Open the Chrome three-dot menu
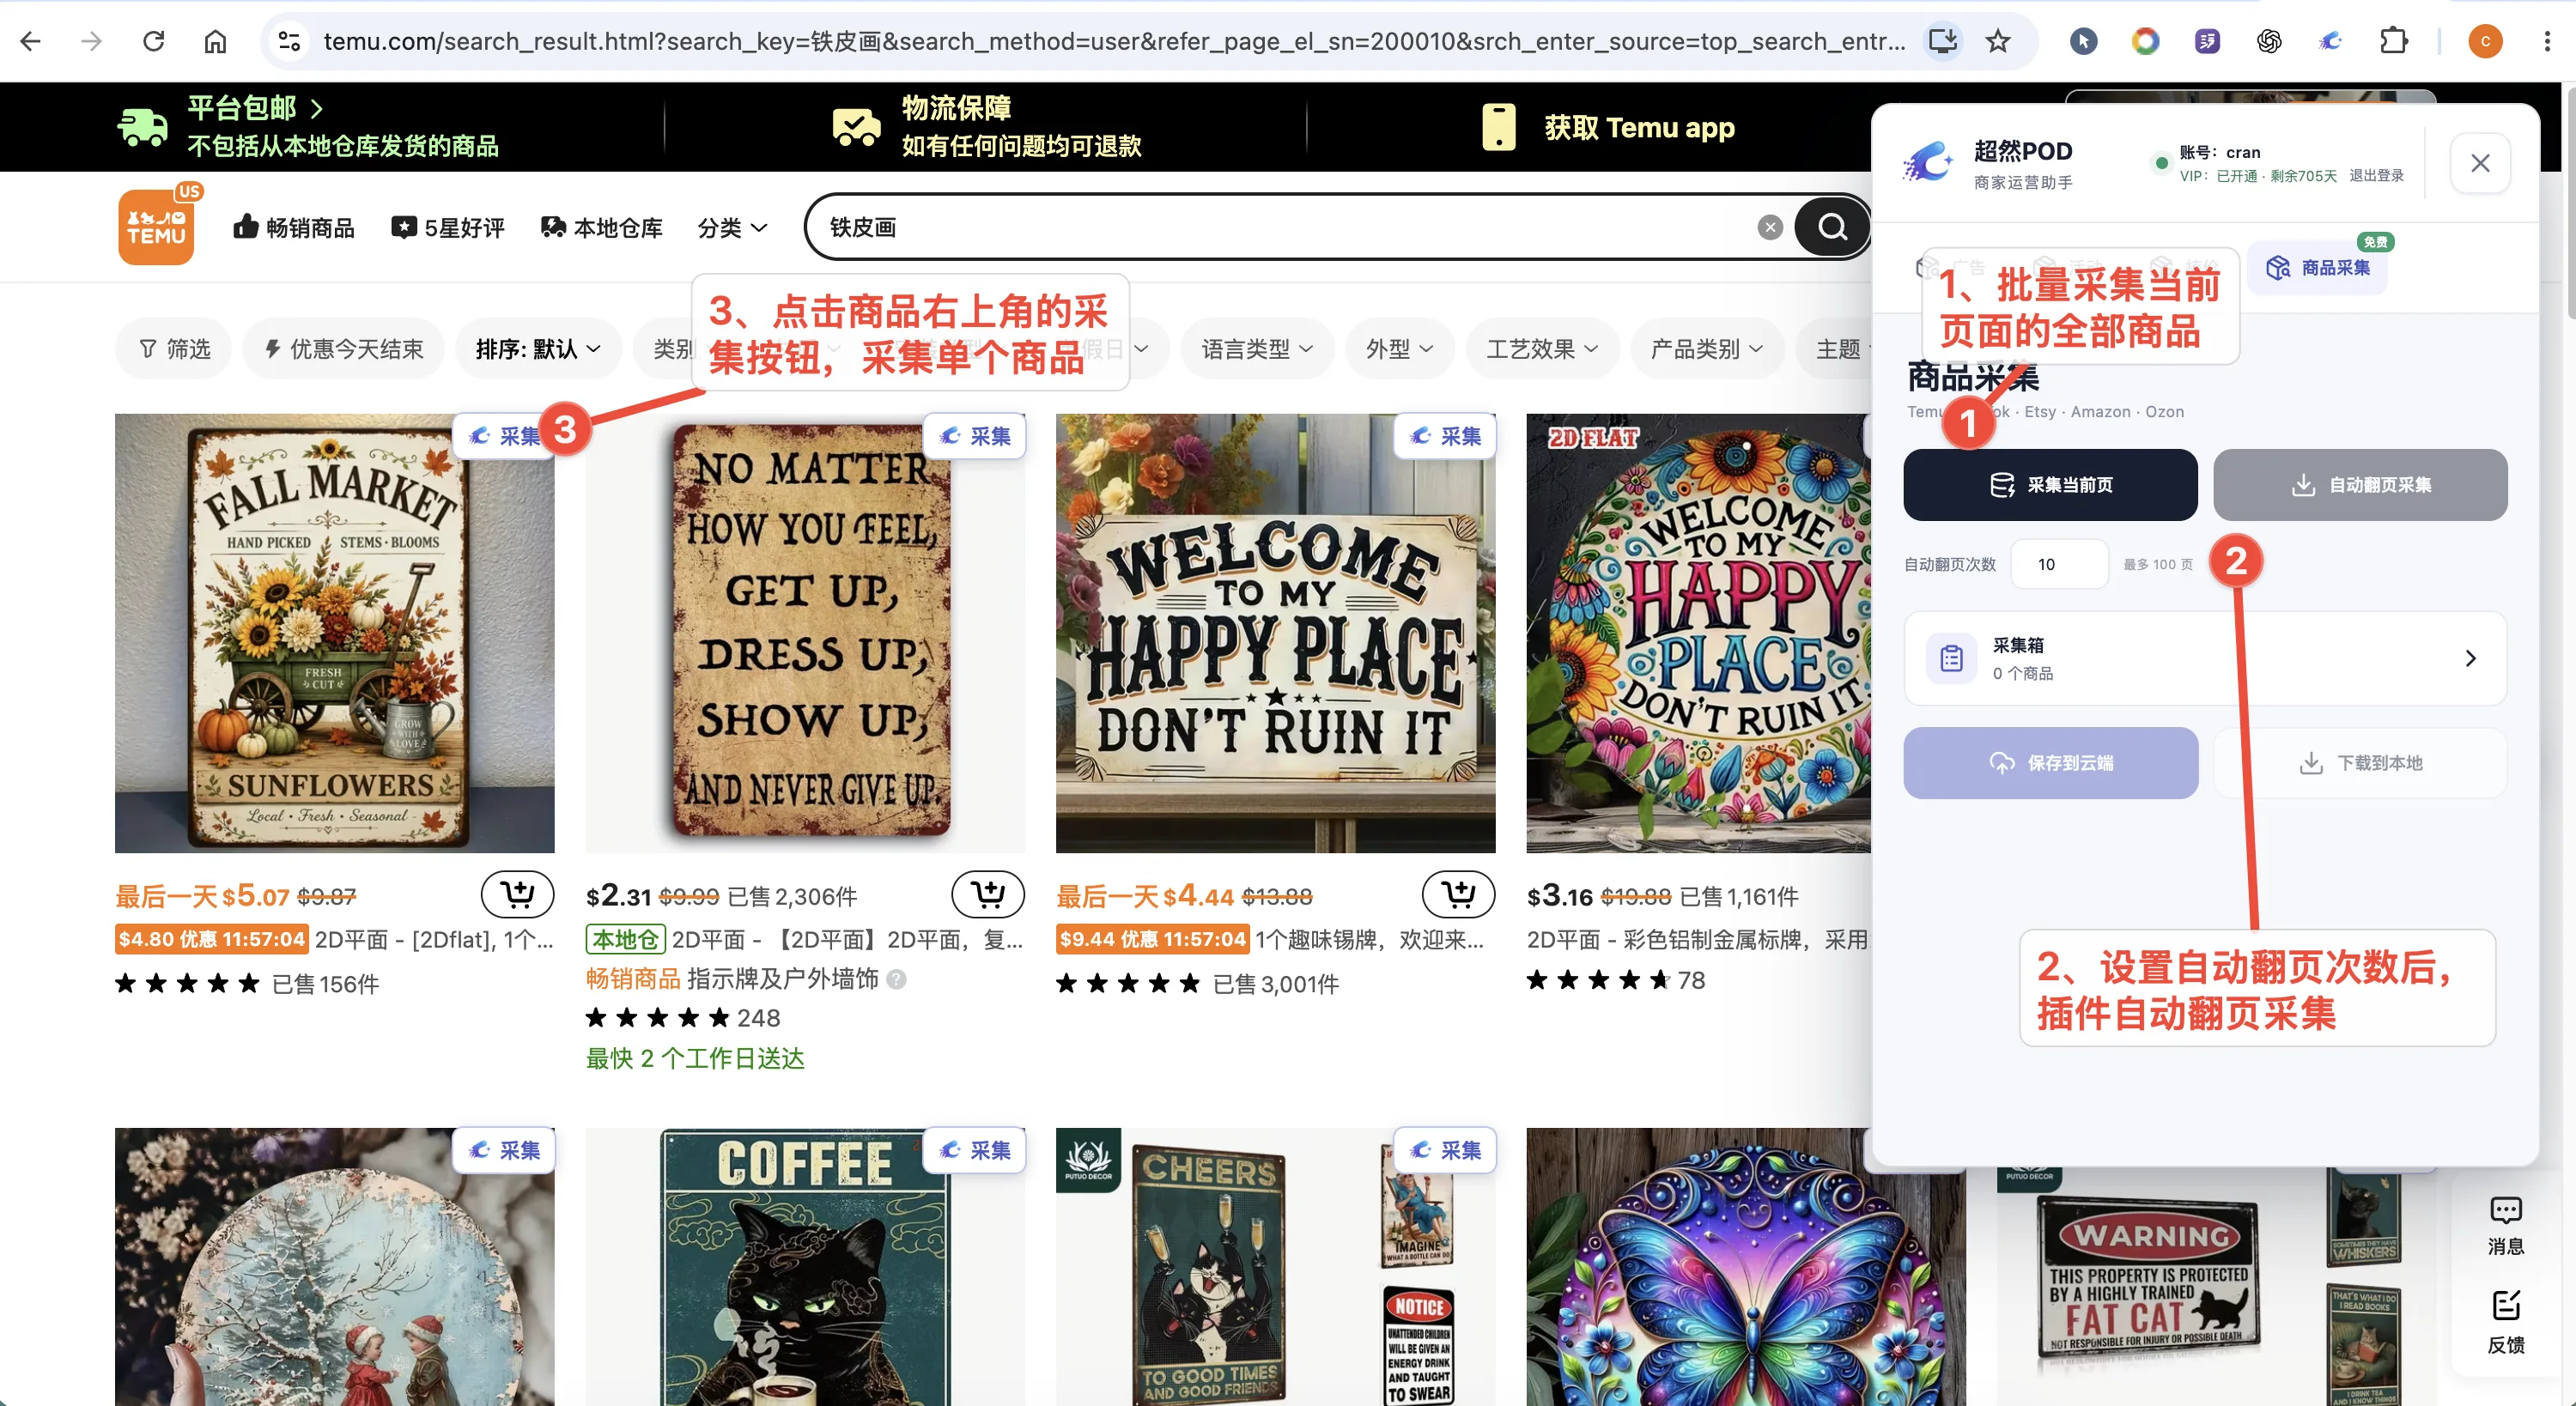This screenshot has width=2576, height=1406. click(2547, 41)
